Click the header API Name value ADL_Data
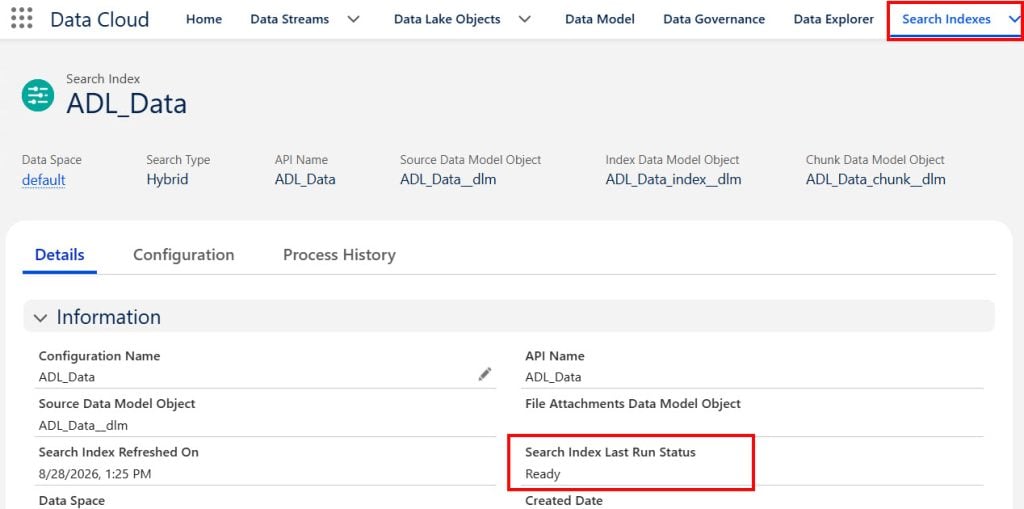Image resolution: width=1024 pixels, height=509 pixels. coord(305,179)
